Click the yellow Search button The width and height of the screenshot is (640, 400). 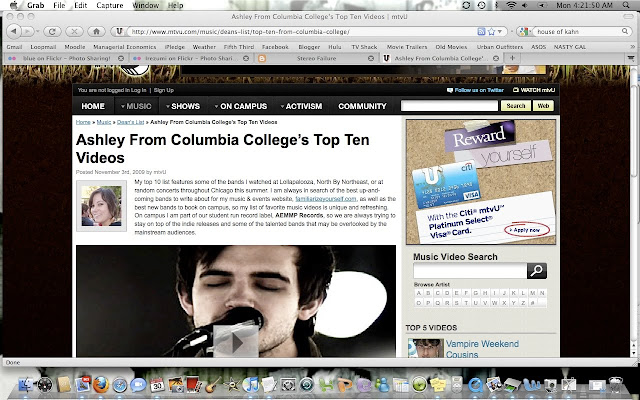click(x=516, y=106)
